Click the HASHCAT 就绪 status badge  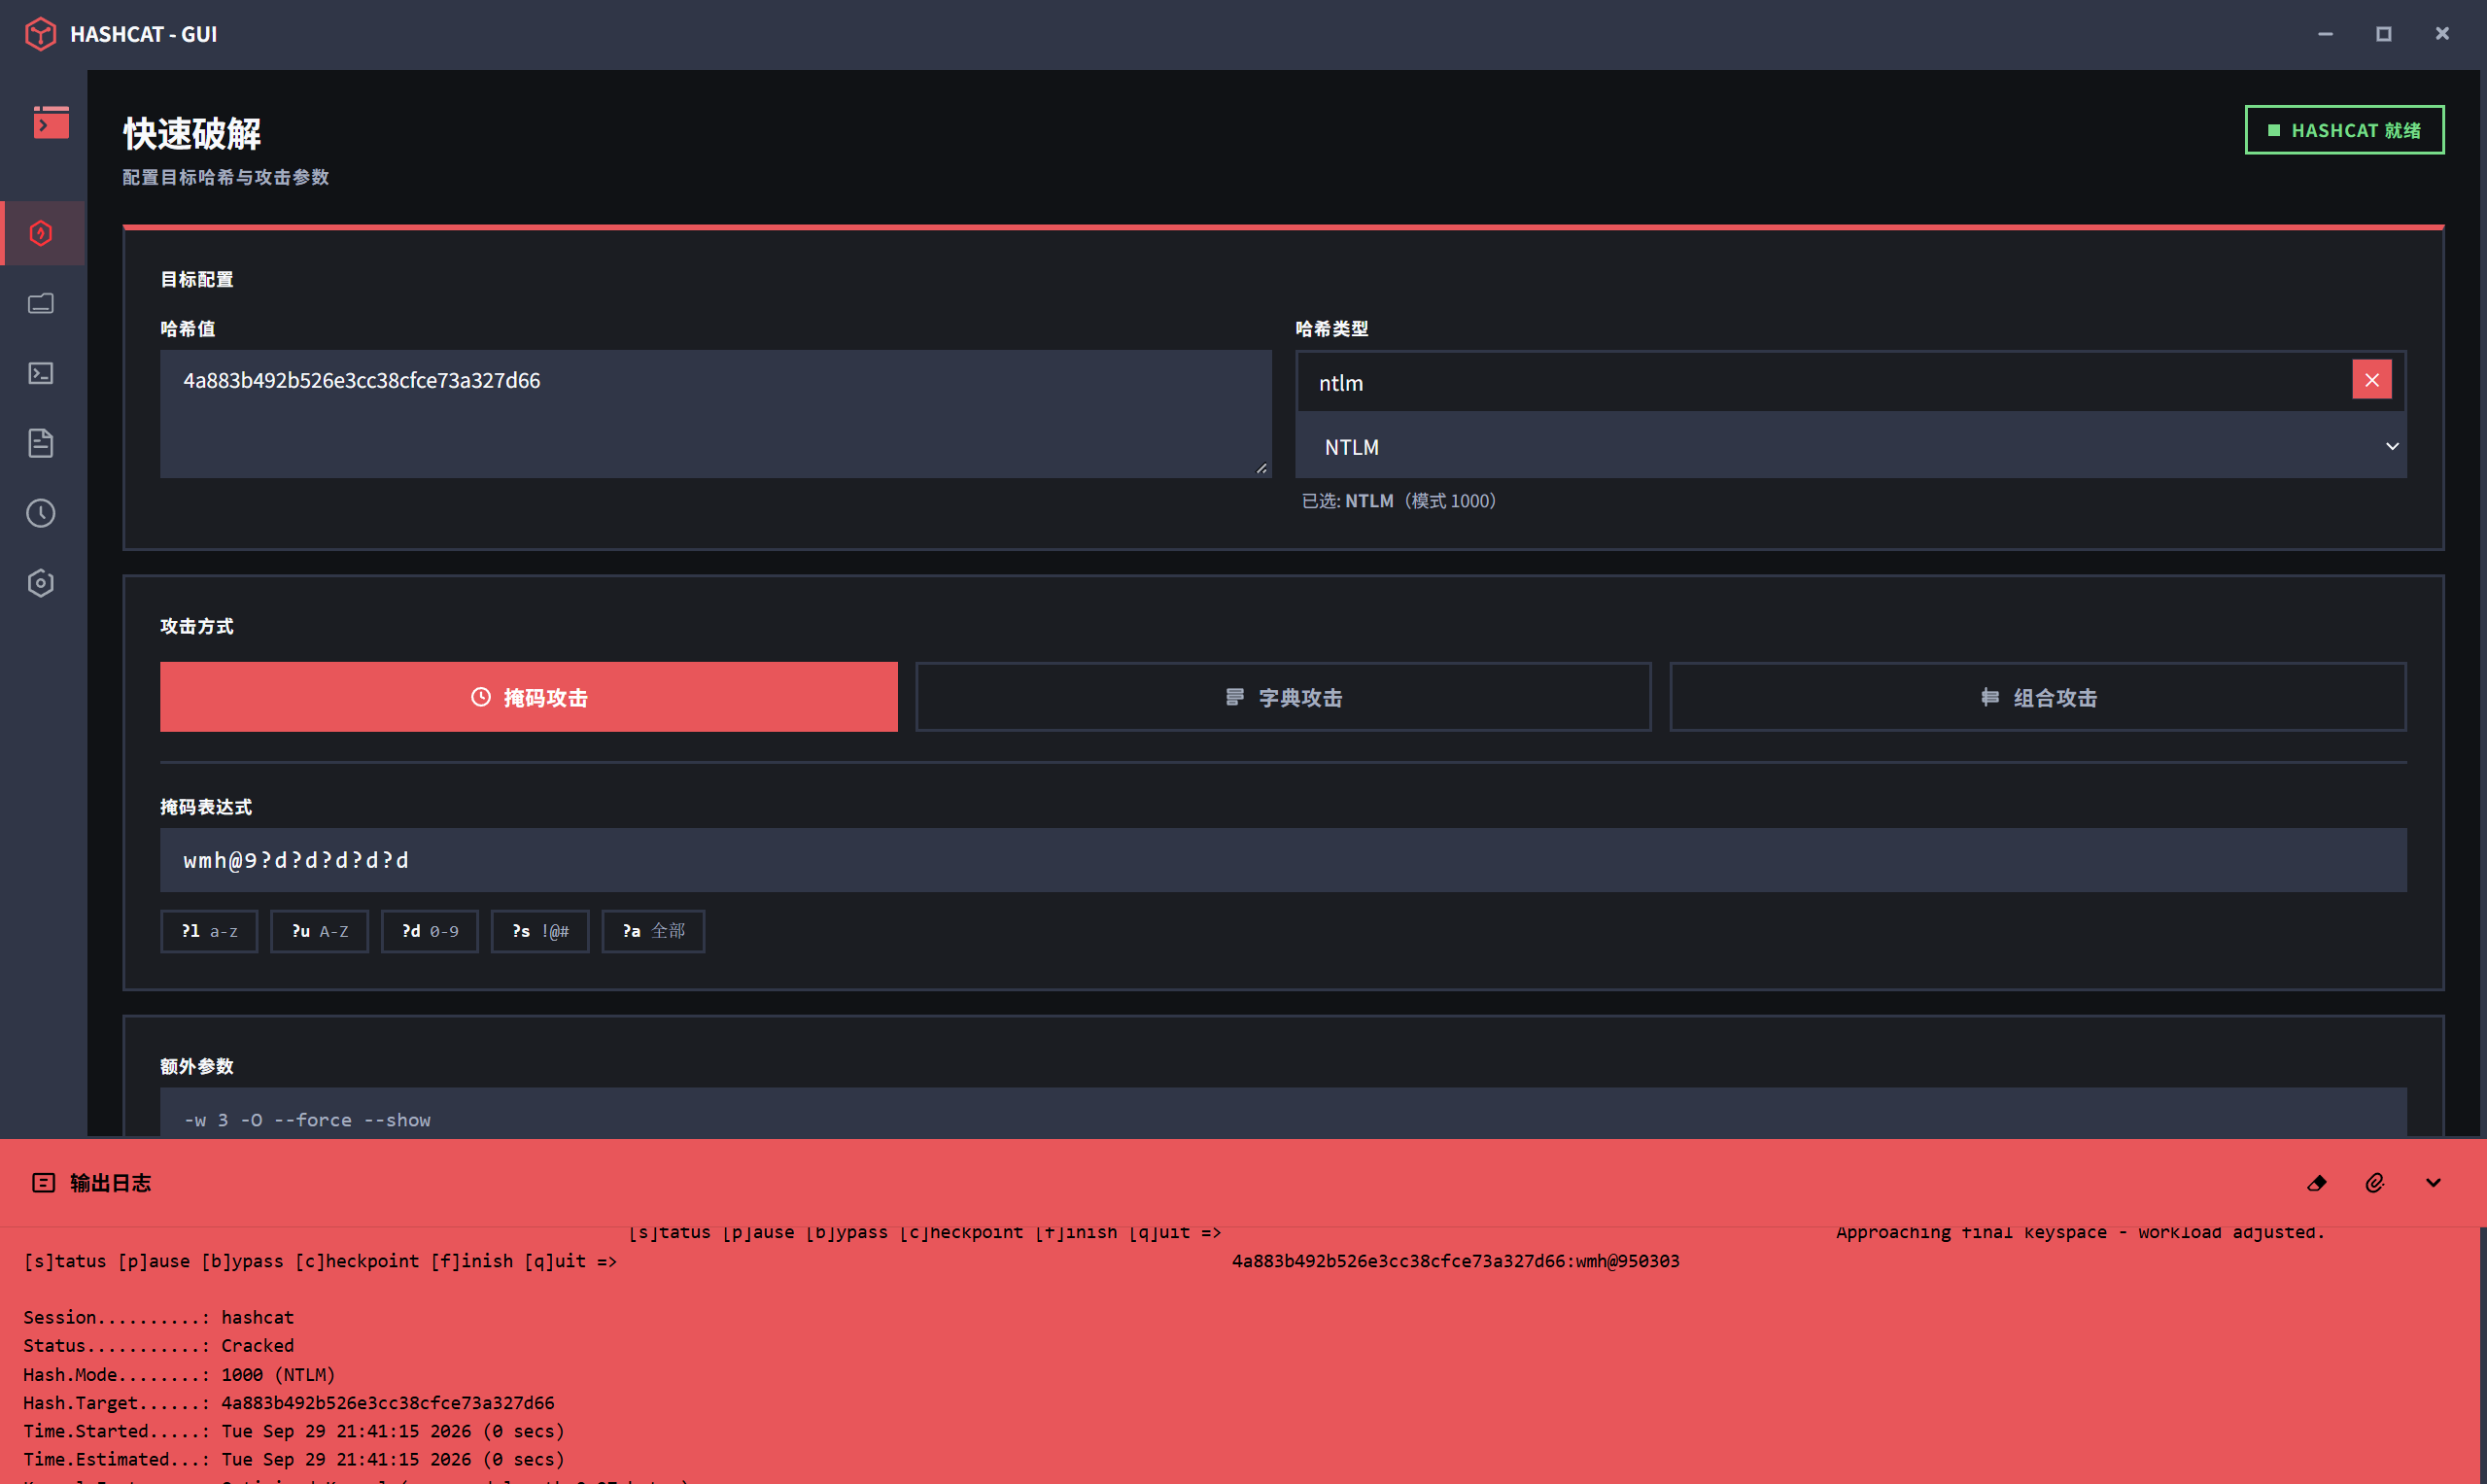2344,130
